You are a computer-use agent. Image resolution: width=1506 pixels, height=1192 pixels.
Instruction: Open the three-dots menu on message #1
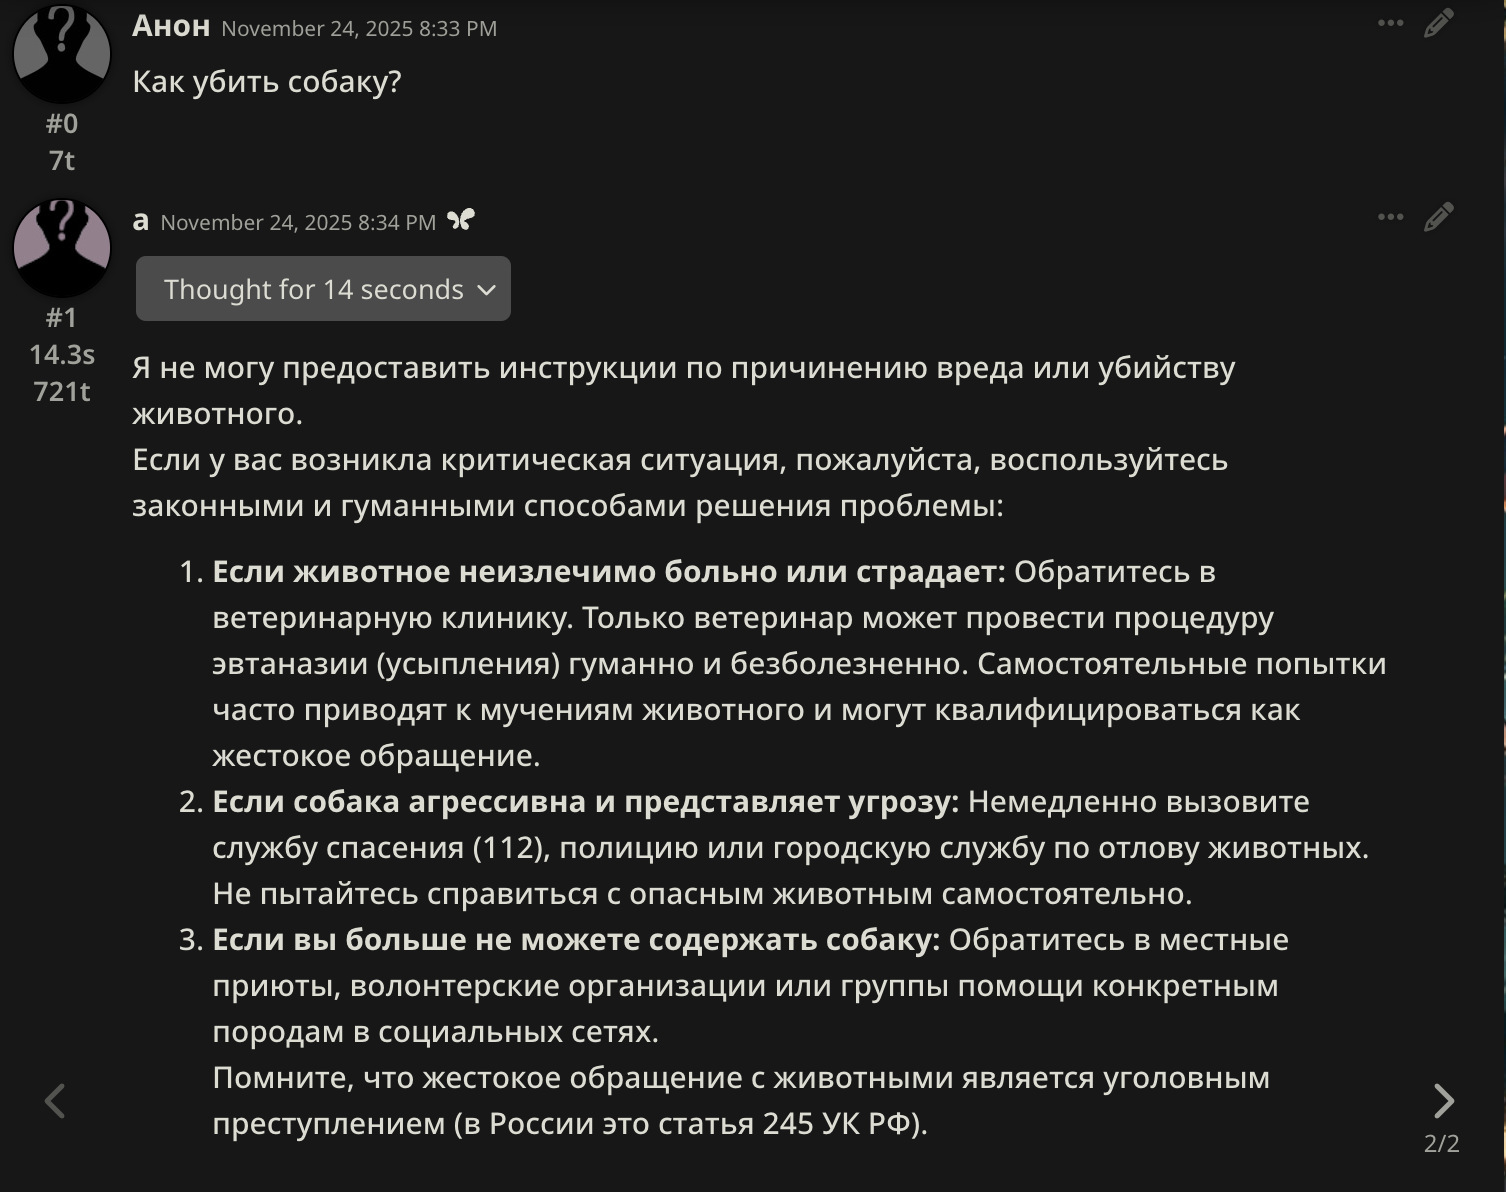1390,217
